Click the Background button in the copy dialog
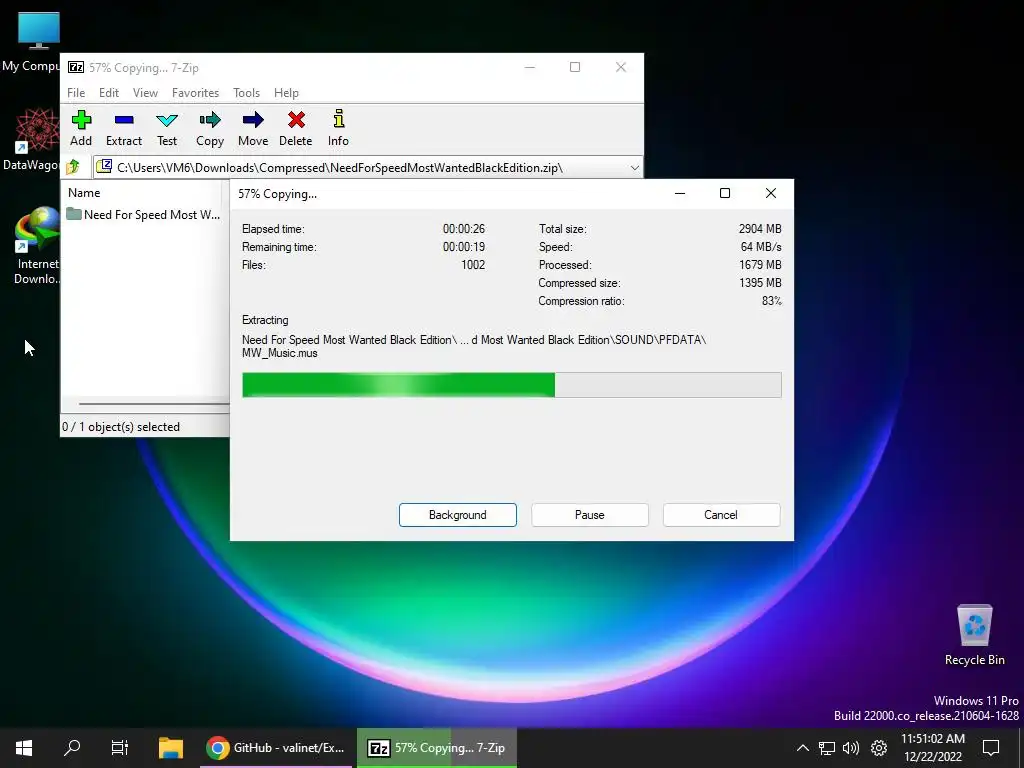Screen dimensions: 1024x768 click(458, 515)
